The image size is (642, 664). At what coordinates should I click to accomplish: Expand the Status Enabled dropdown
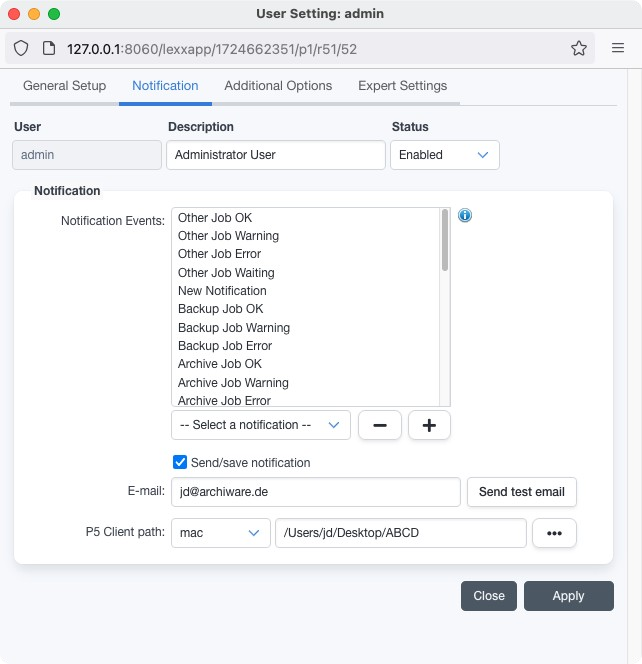(x=444, y=155)
